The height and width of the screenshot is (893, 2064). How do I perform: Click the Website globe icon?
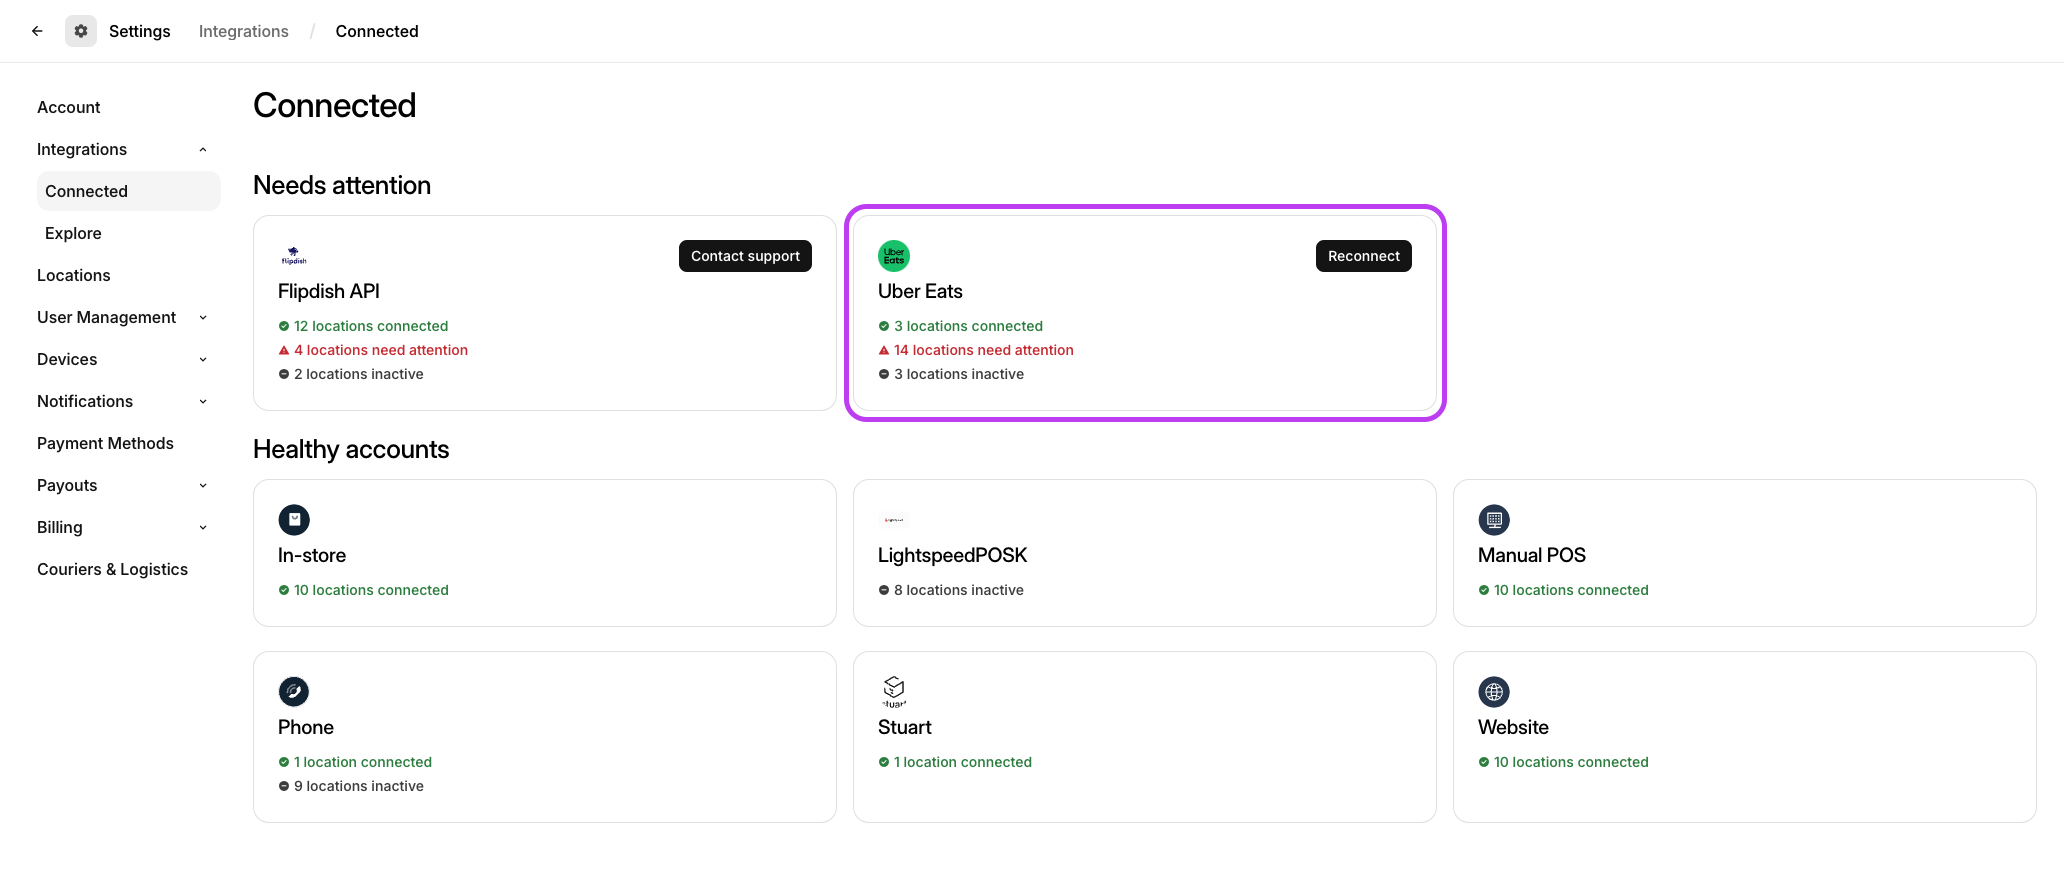(x=1494, y=692)
